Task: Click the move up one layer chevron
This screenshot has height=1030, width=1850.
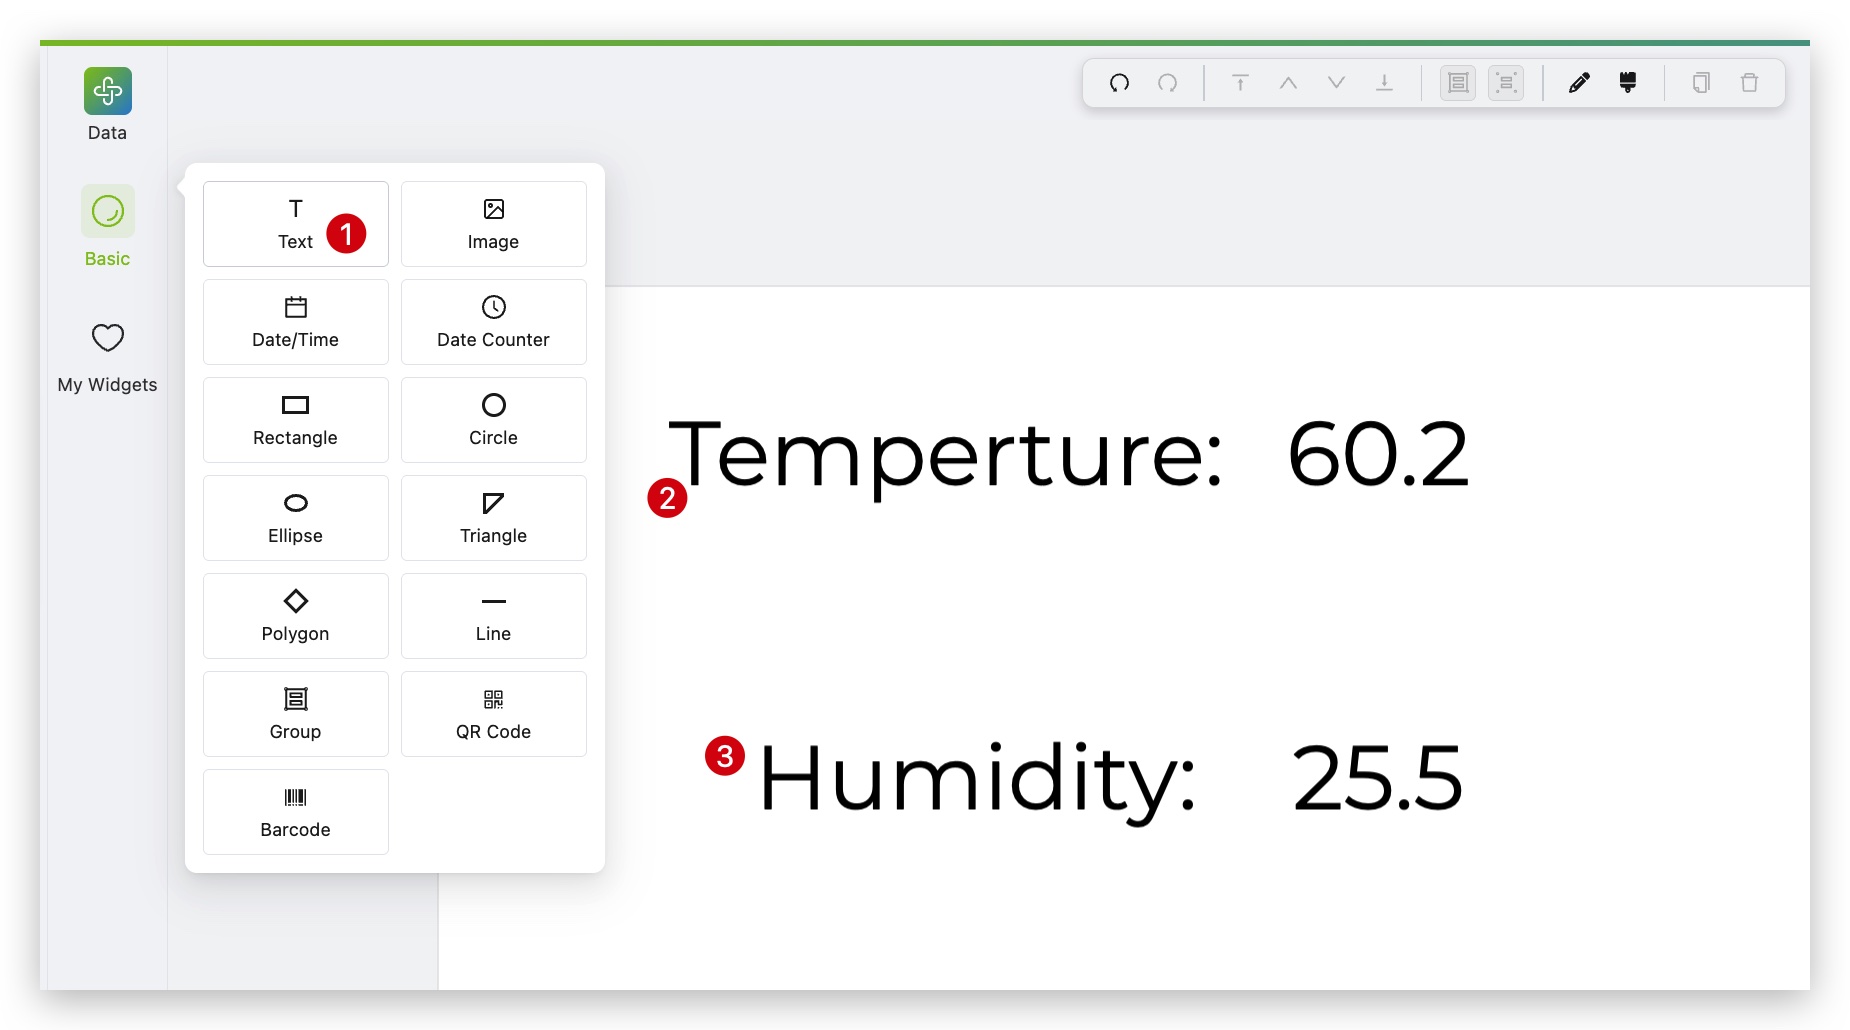Action: tap(1288, 83)
